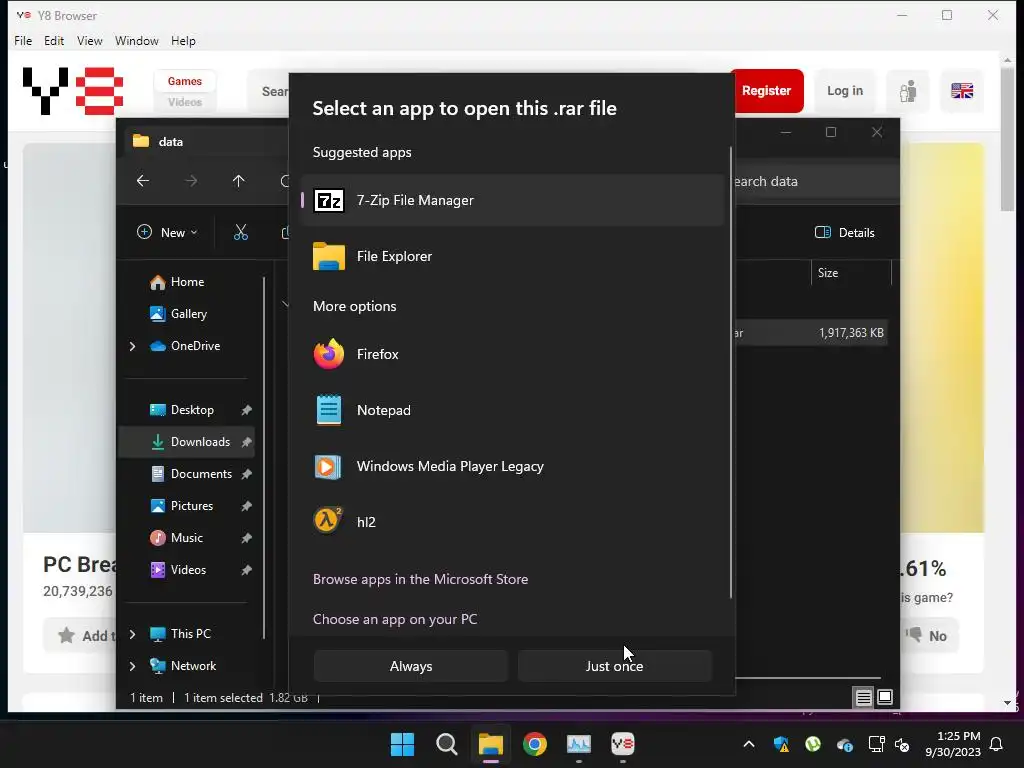Pick Firefox from More options

coord(513,354)
